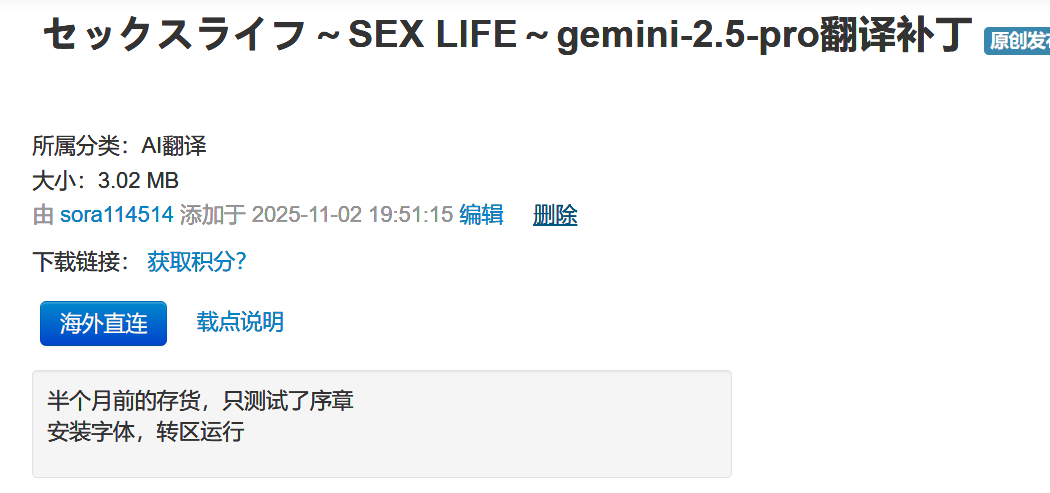Viewport: 1050px width, 493px height.
Task: Click the 3.02 MB size value
Action: pos(138,181)
